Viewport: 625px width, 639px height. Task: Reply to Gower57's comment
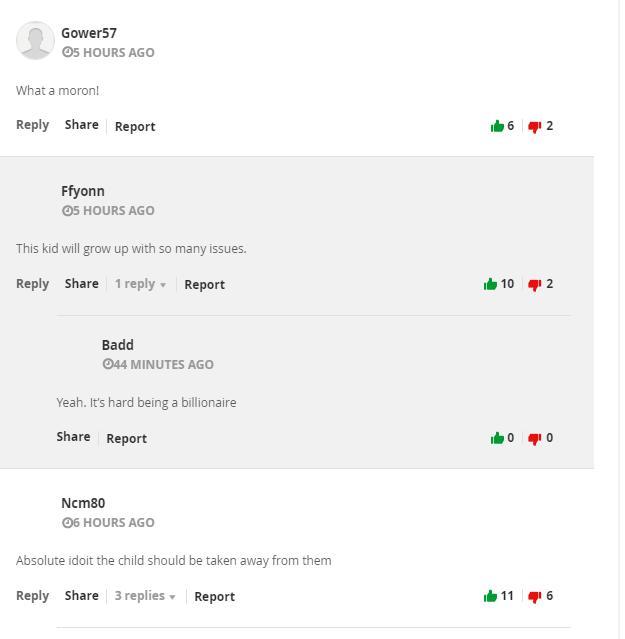point(32,125)
